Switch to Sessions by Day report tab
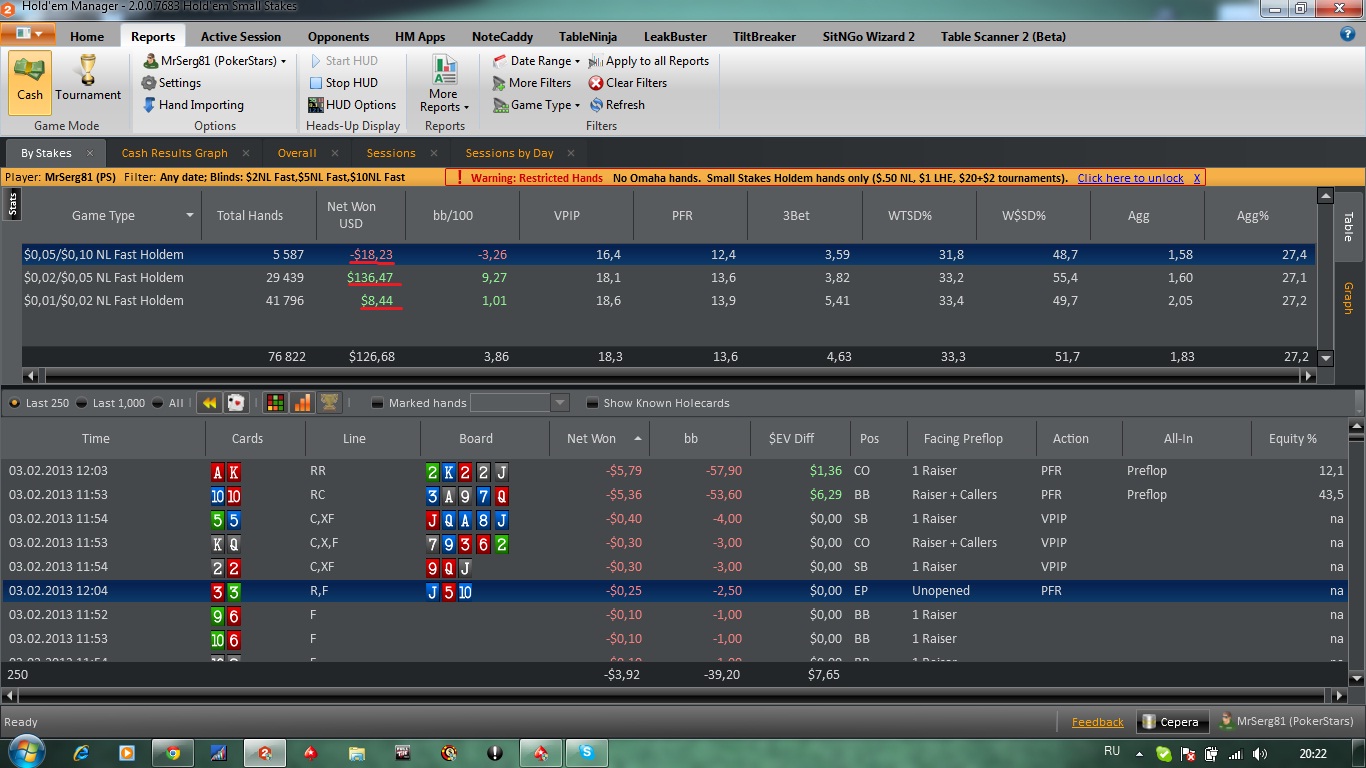 (509, 153)
